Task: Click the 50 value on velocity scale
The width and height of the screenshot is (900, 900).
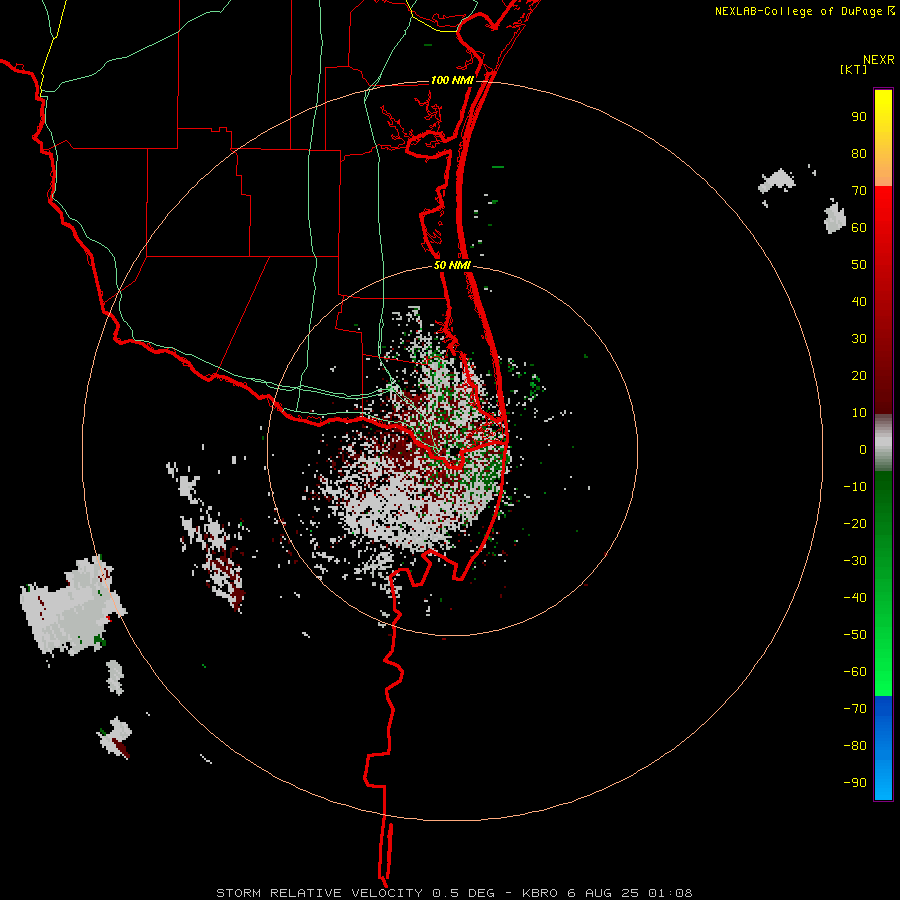Action: pyautogui.click(x=859, y=265)
